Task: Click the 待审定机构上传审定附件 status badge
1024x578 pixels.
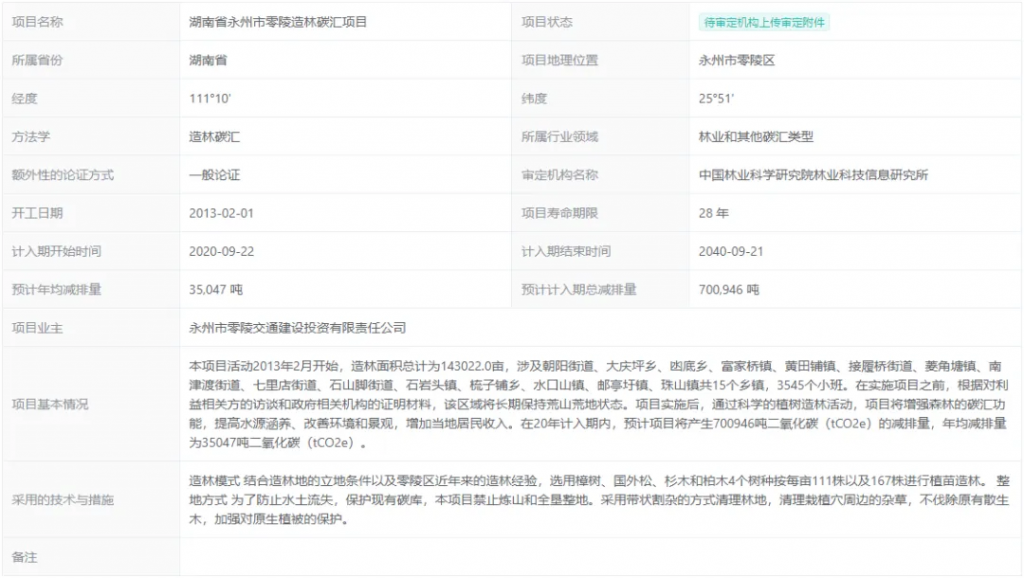Action: [x=764, y=22]
